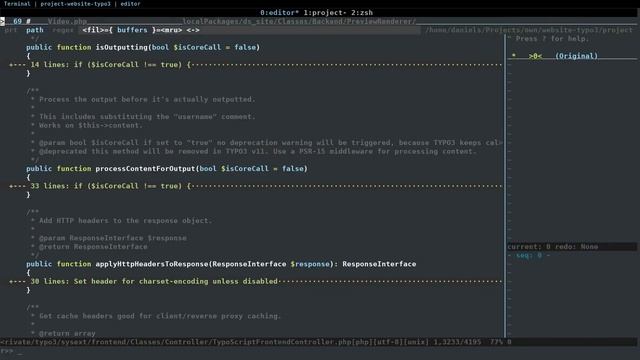Screen dimensions: 640x360
Task: Expand the folded 14 lines block
Action: tap(256, 65)
